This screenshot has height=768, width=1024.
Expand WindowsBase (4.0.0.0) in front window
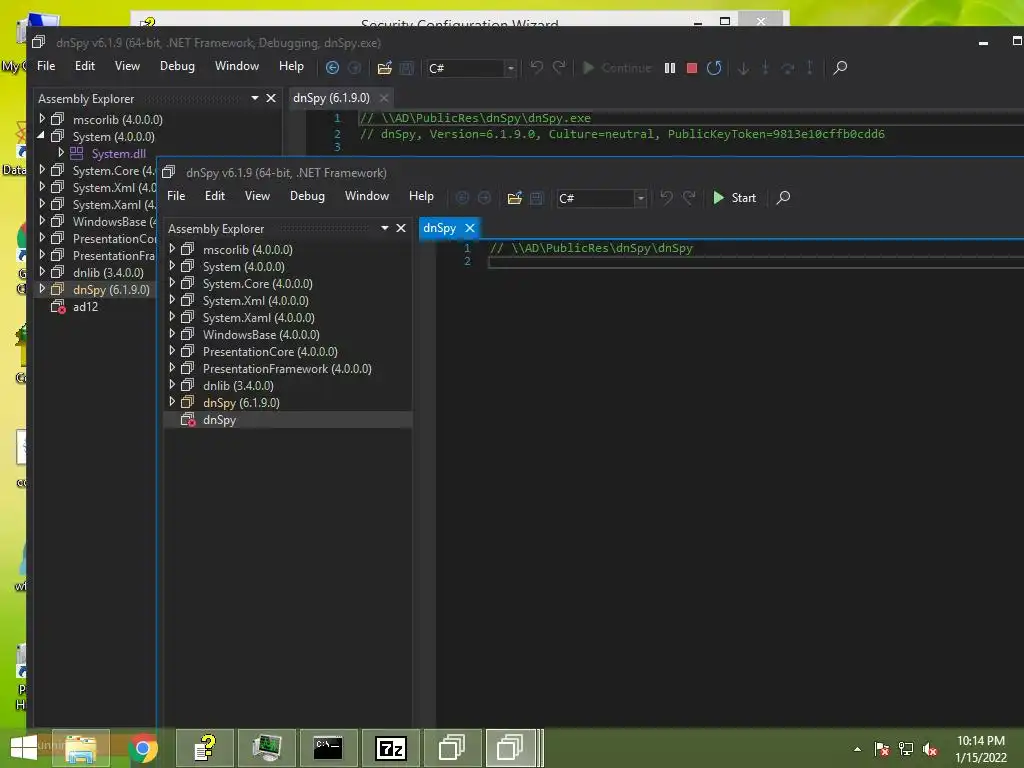172,334
